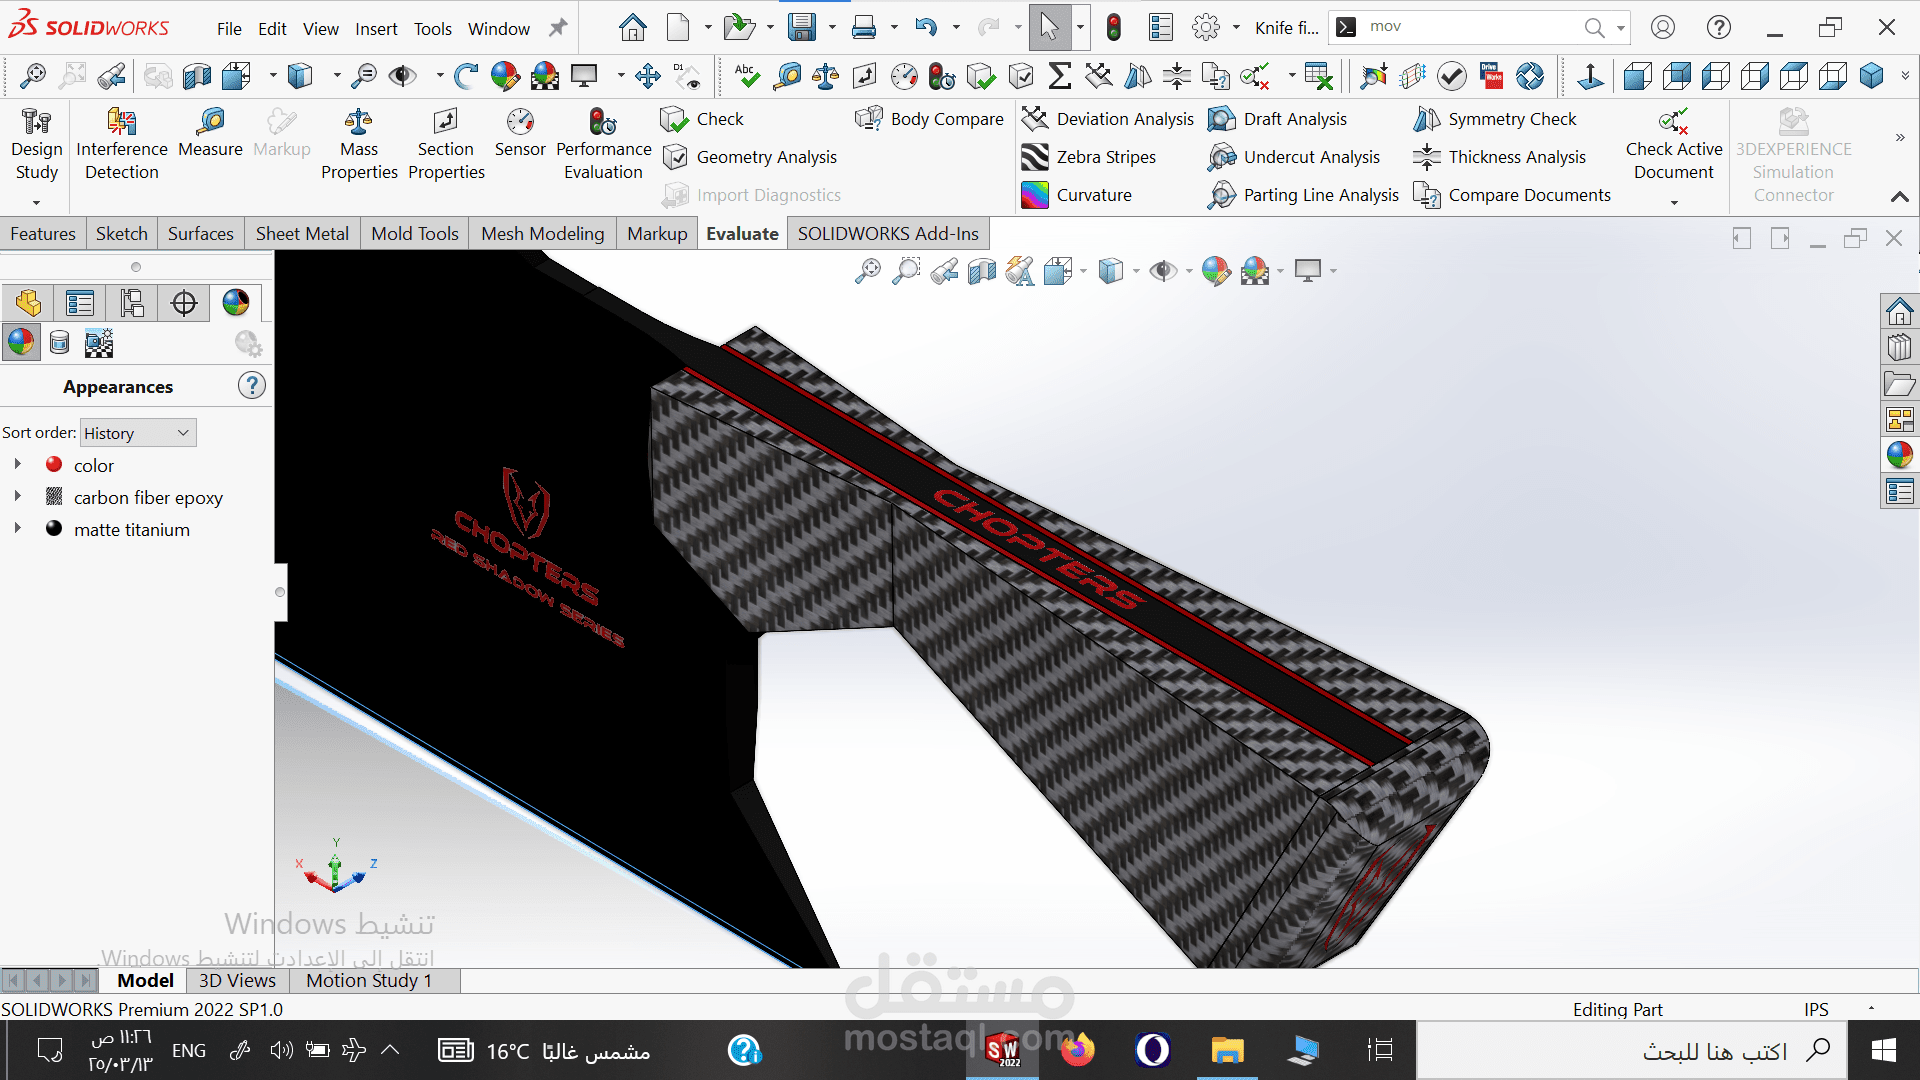Open Thickness Analysis
1920x1080 pixels.
1500,157
